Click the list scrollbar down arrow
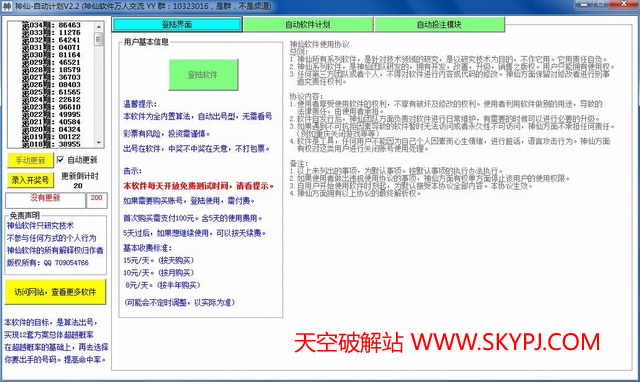Image resolution: width=640 pixels, height=382 pixels. coord(98,142)
